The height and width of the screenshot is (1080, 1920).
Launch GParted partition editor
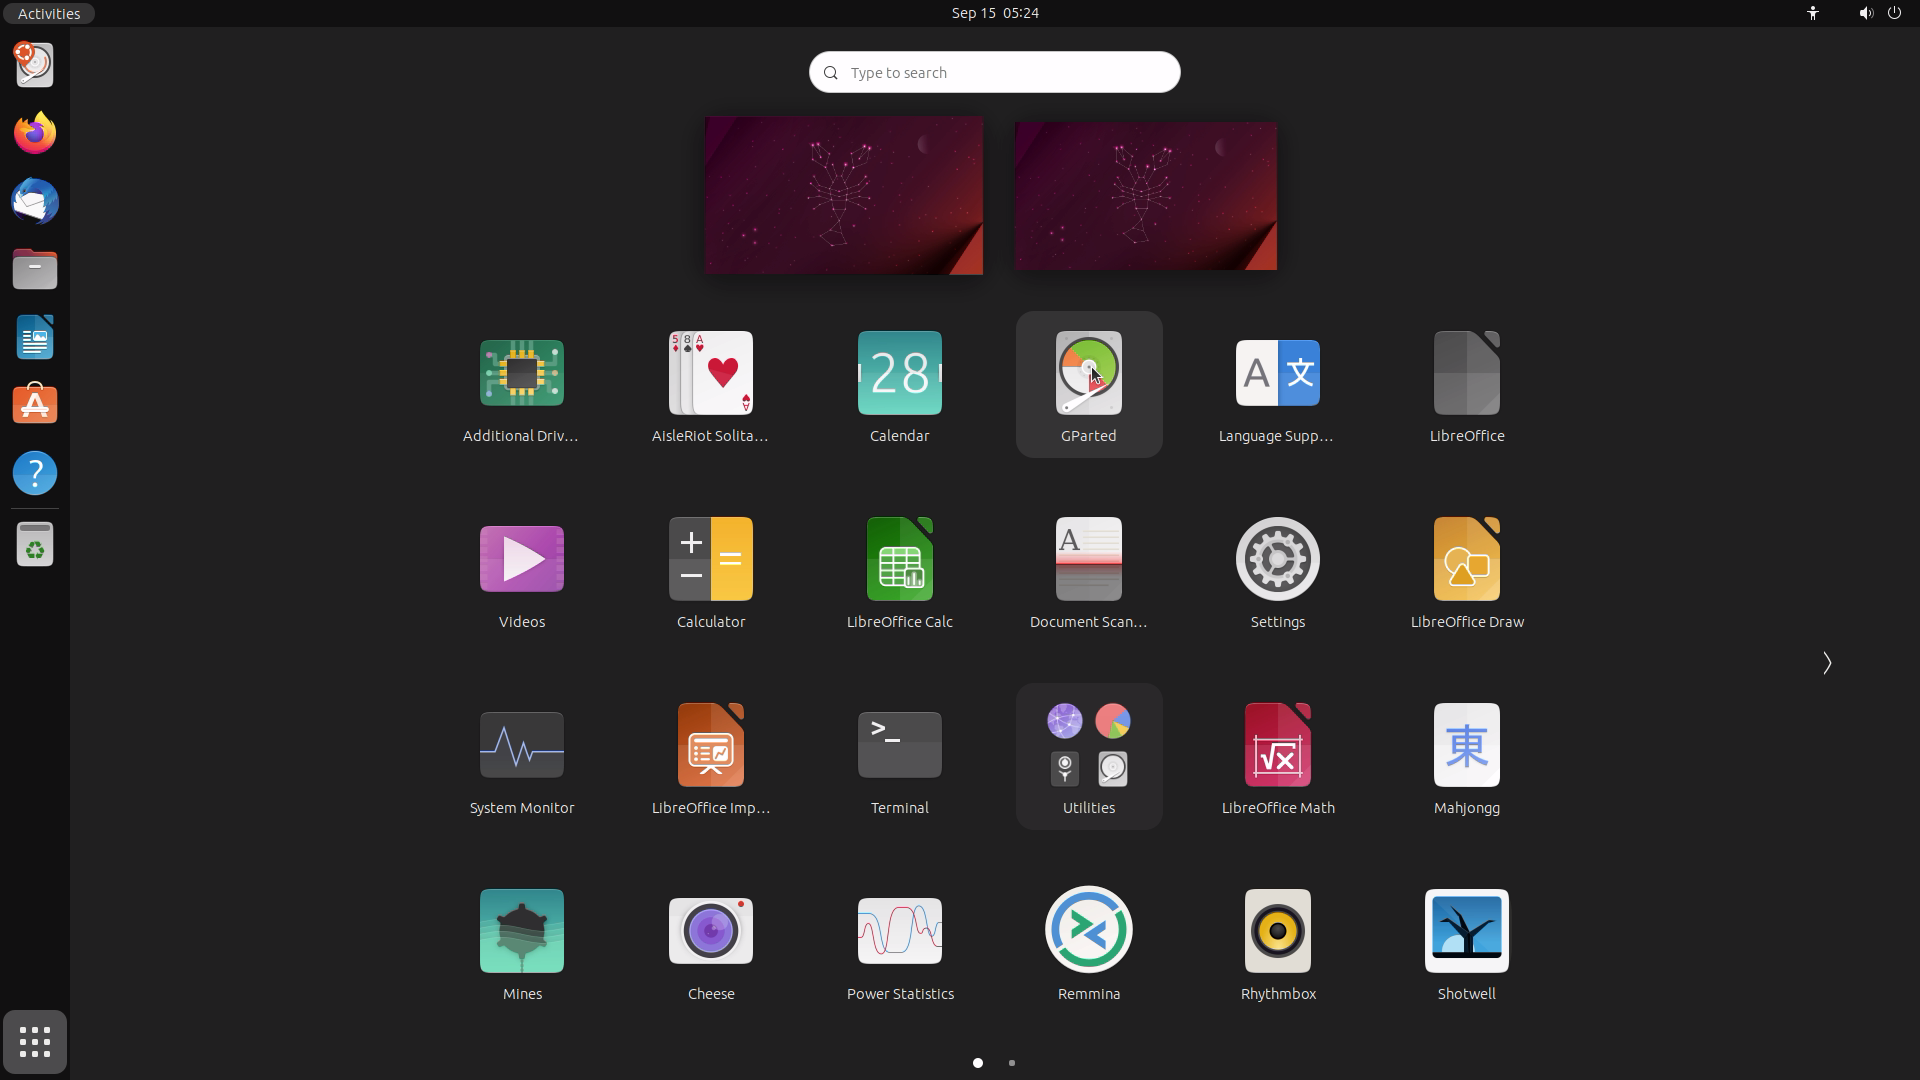click(x=1089, y=385)
